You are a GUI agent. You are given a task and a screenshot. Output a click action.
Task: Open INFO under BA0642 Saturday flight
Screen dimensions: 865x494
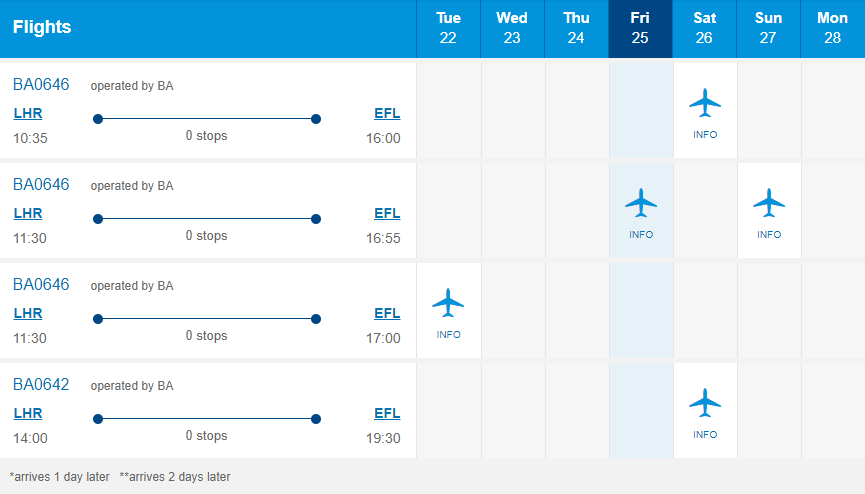coord(705,434)
